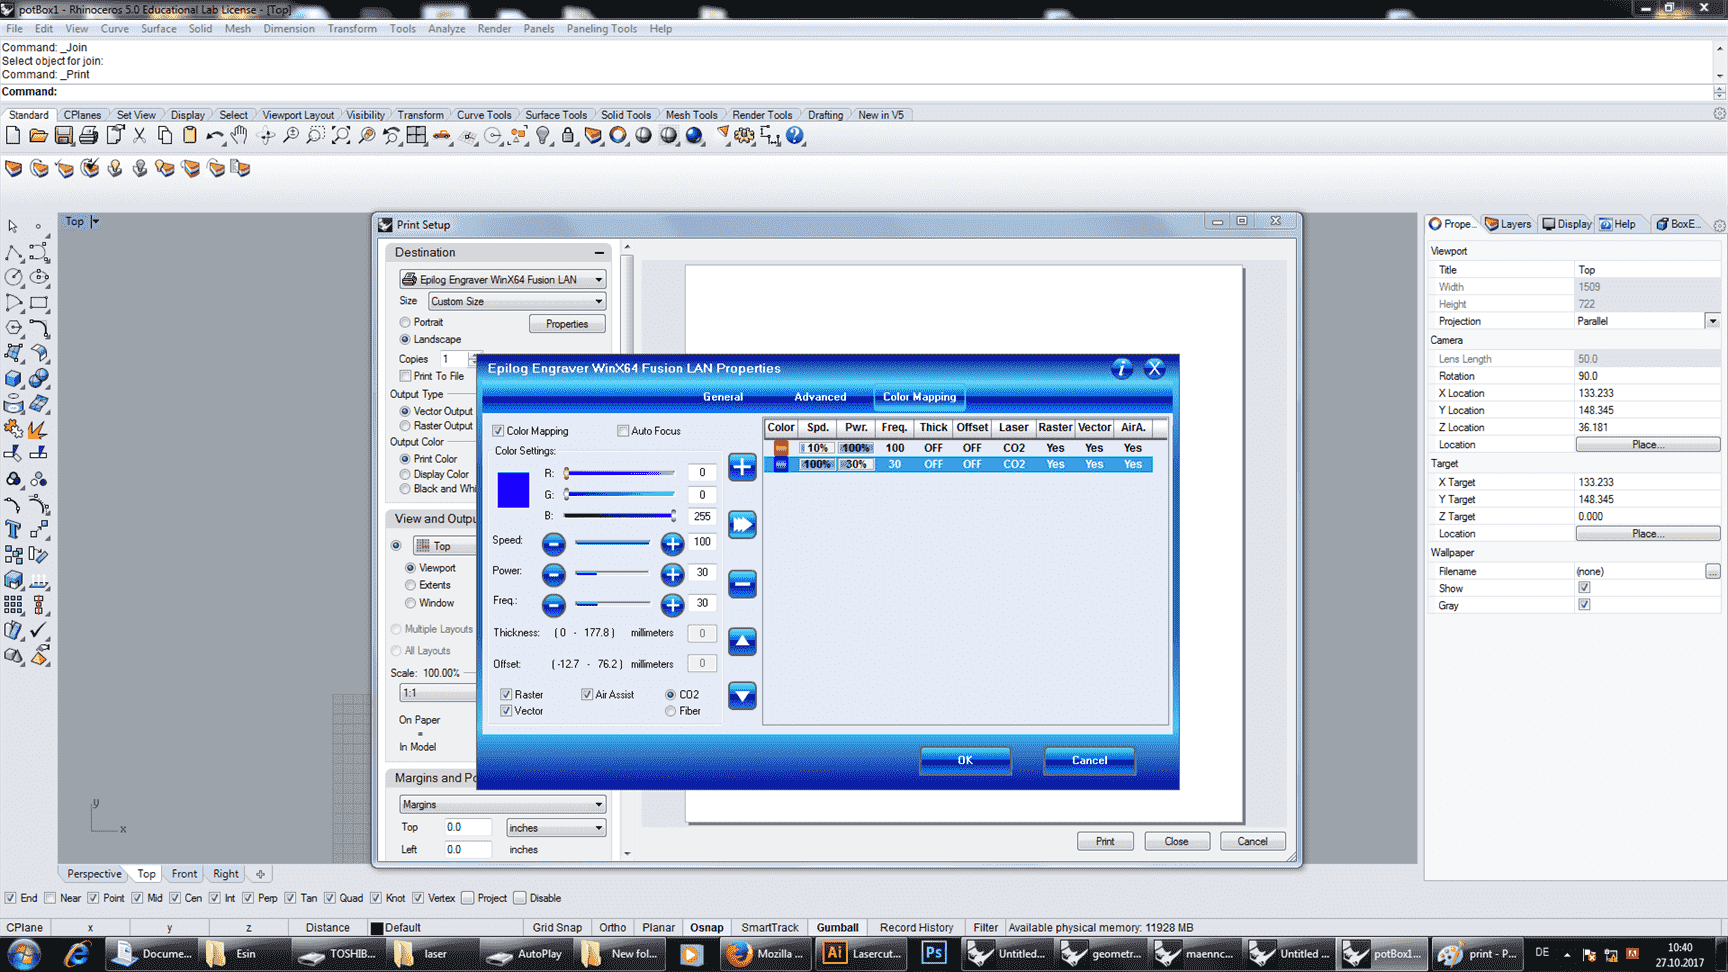
Task: Click Help question mark toolbar icon
Action: 795,136
